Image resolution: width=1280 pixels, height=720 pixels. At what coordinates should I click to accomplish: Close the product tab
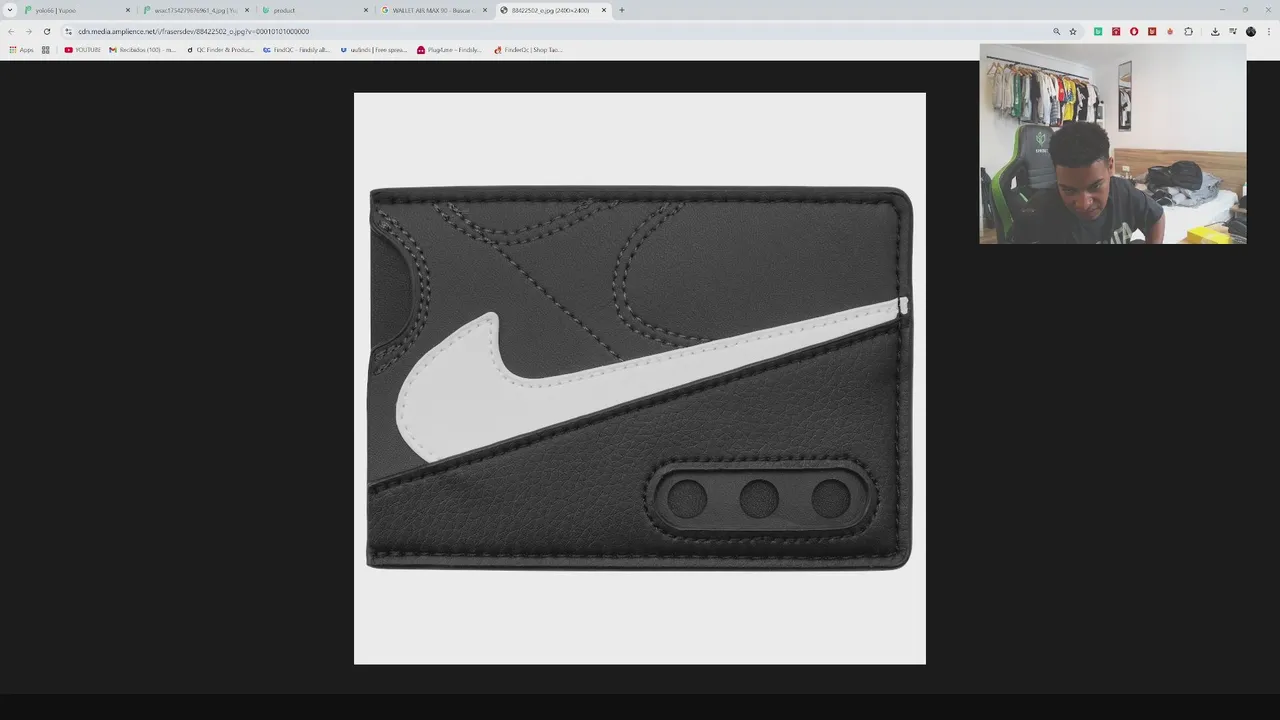point(366,10)
